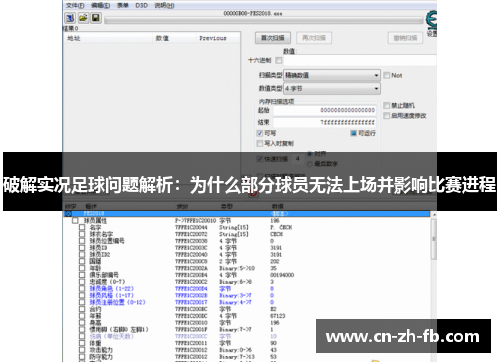Check the box for 国籍 row

(82, 261)
